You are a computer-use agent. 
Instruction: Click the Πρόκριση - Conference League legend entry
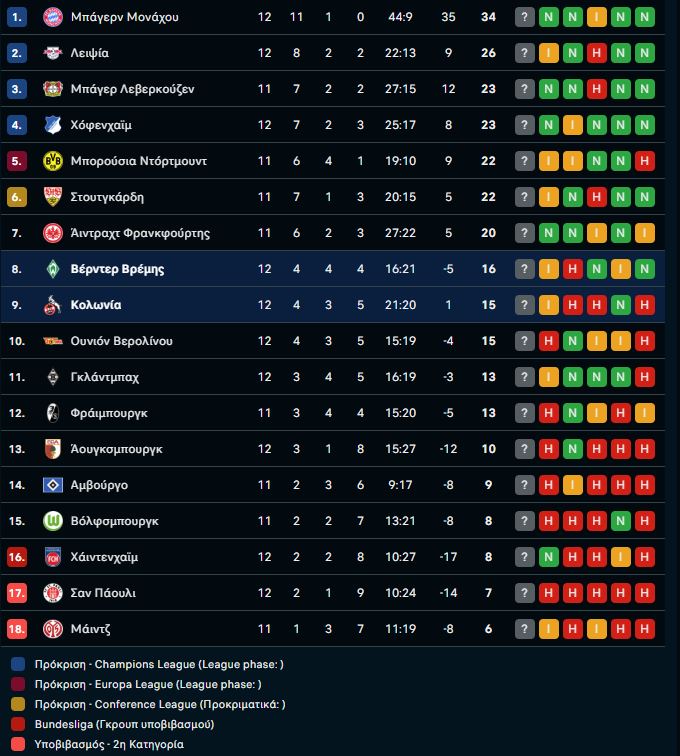click(x=160, y=704)
